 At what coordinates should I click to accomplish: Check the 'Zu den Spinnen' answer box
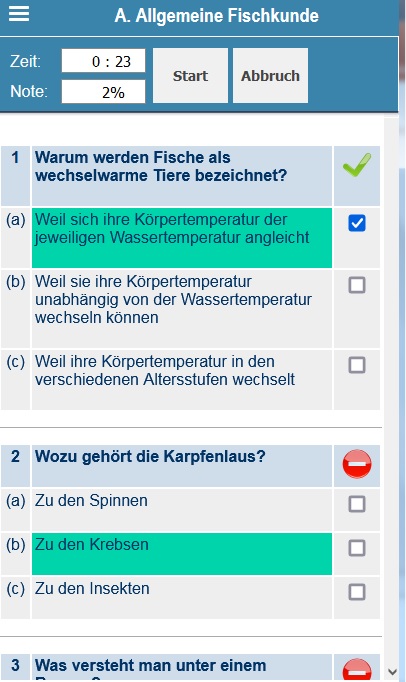(x=357, y=504)
